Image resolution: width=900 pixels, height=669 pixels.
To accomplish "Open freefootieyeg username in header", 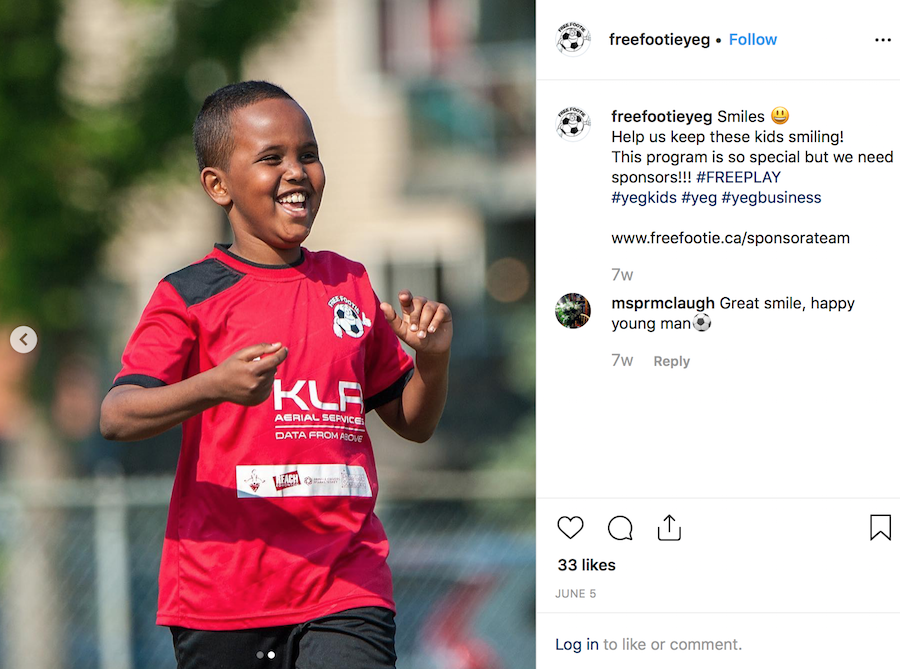I will click(x=660, y=40).
